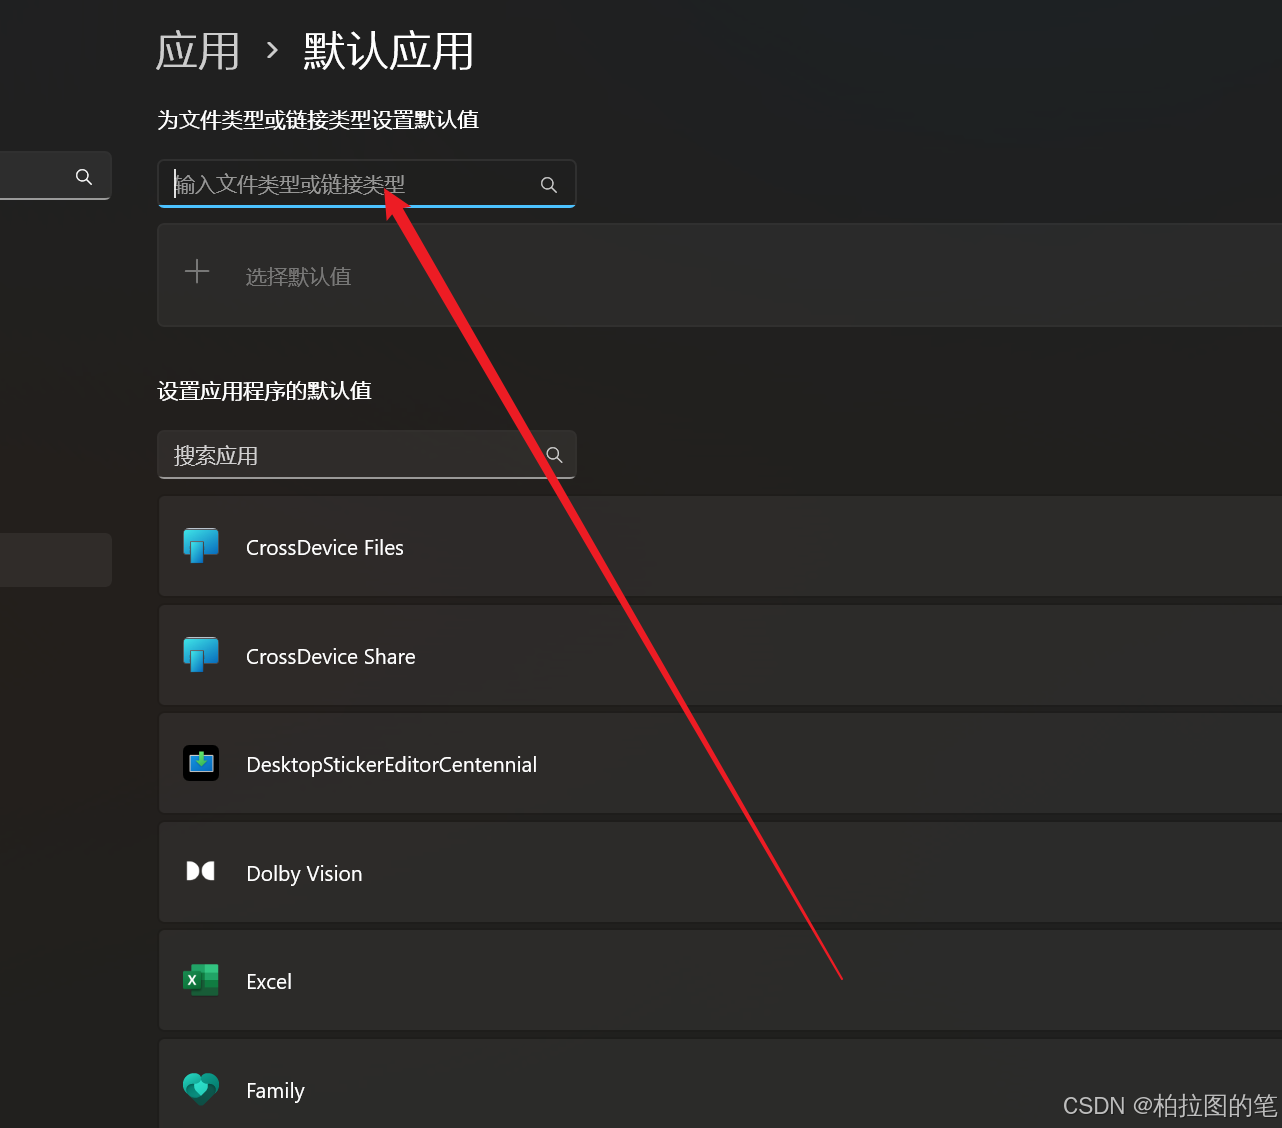Screen dimensions: 1282x1128
Task: Click the left sidebar search magnifier icon
Action: (x=84, y=177)
